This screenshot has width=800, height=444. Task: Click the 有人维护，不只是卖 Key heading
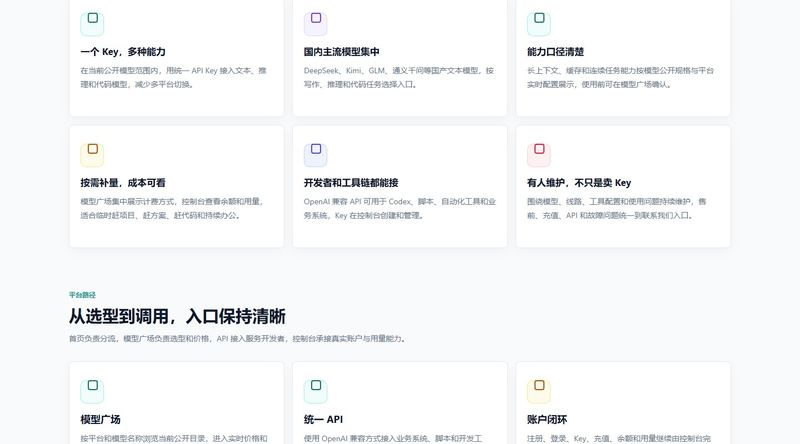pyautogui.click(x=579, y=183)
